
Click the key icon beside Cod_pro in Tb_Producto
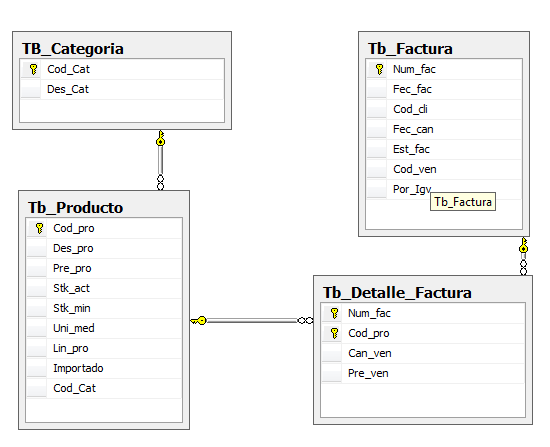tap(39, 228)
